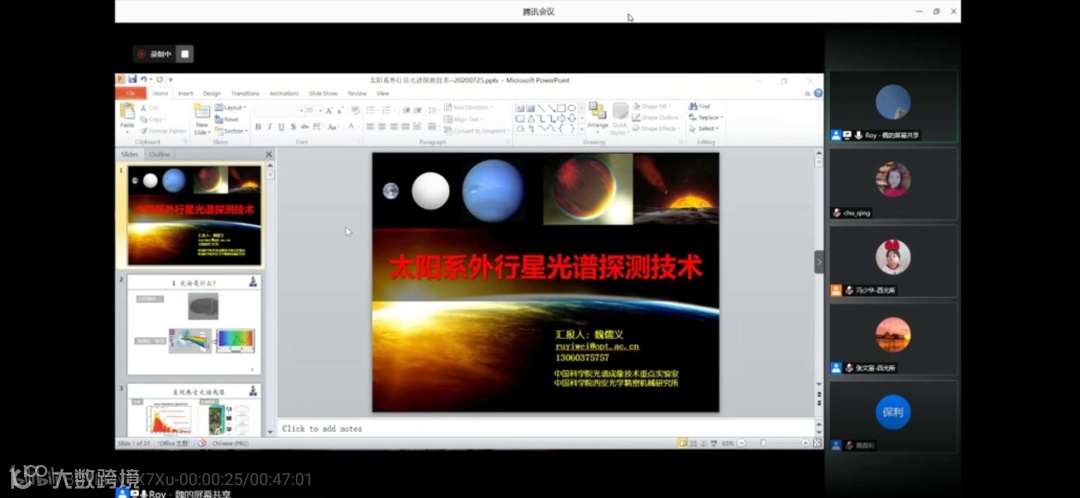The height and width of the screenshot is (498, 1080).
Task: Click the Fit slide to window icon
Action: coord(817,443)
